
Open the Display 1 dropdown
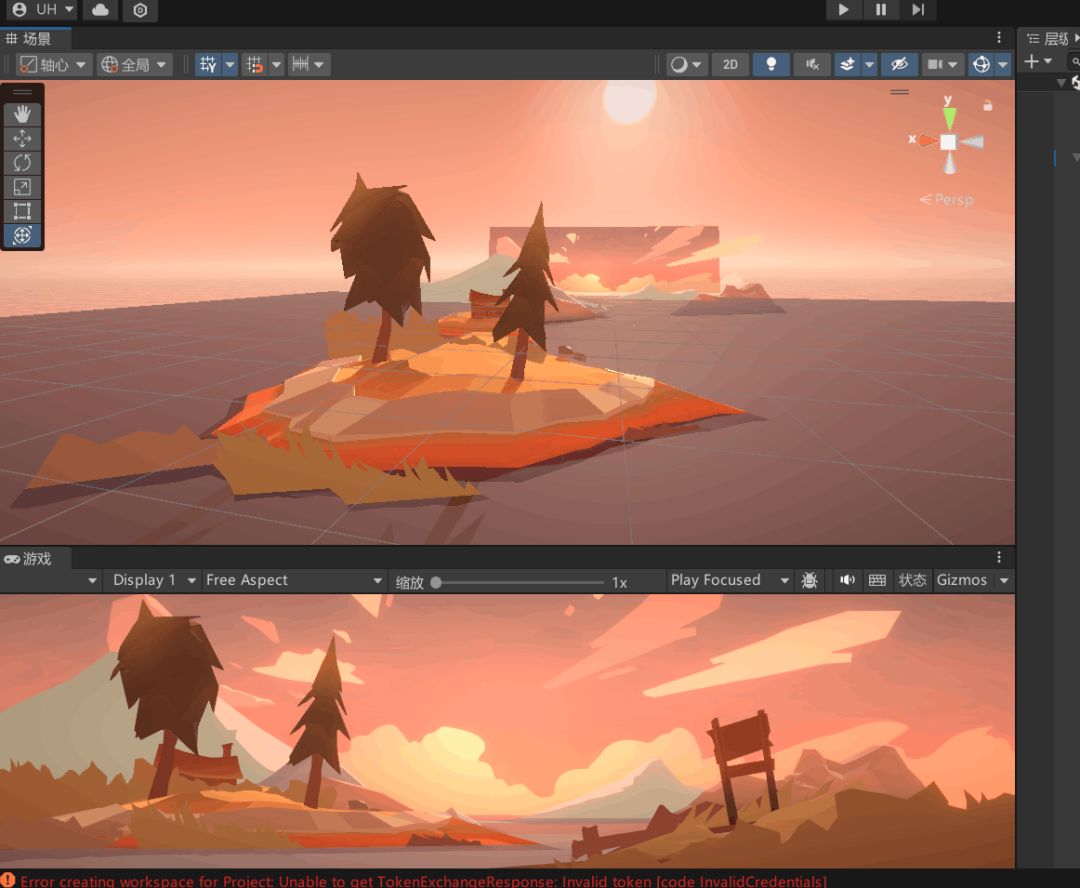155,580
